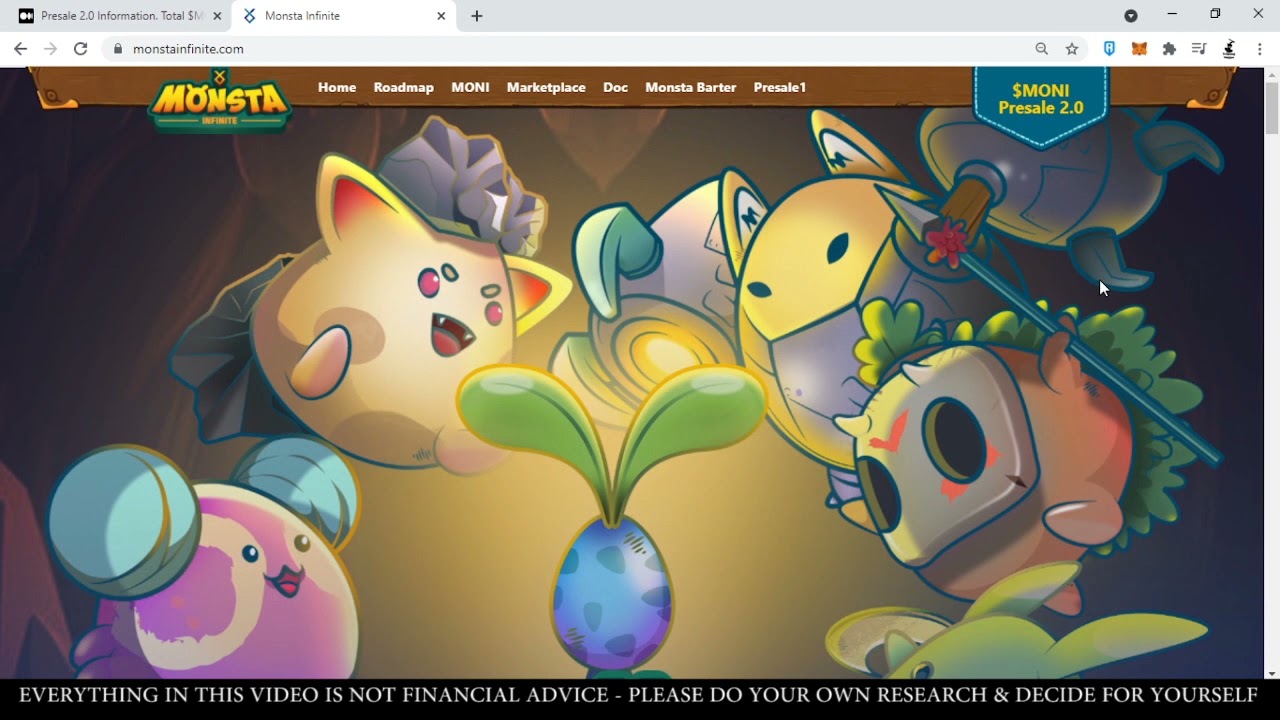This screenshot has height=720, width=1280.
Task: Reload the current page
Action: click(80, 49)
